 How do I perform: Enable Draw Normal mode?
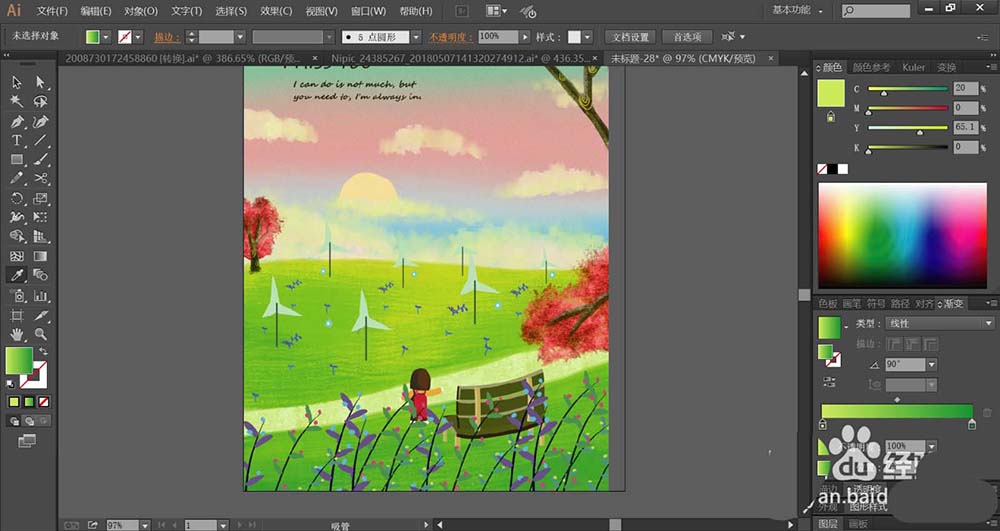tap(14, 421)
